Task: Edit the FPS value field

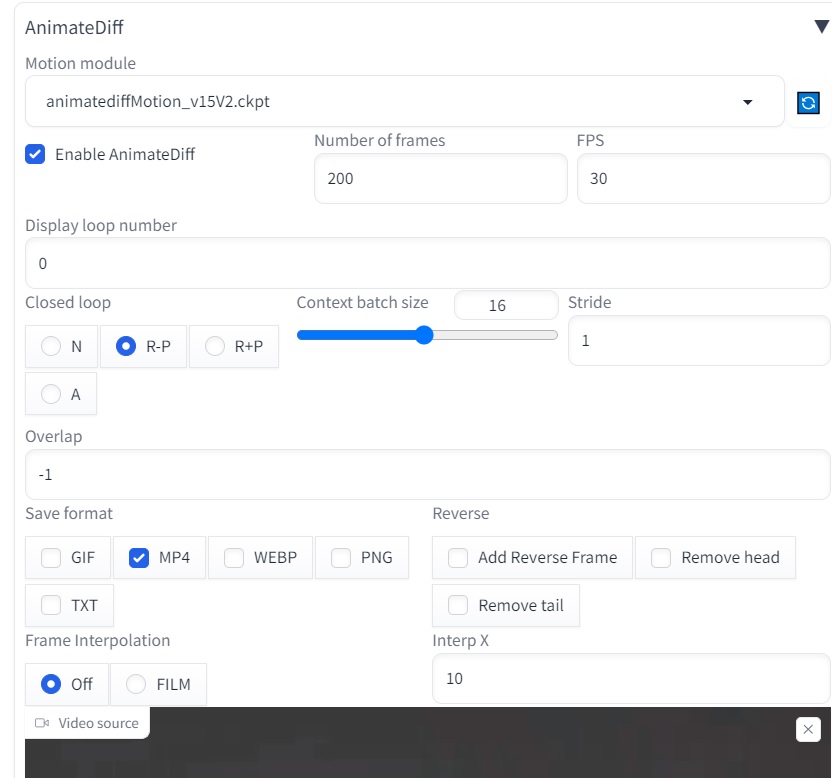Action: [x=704, y=178]
